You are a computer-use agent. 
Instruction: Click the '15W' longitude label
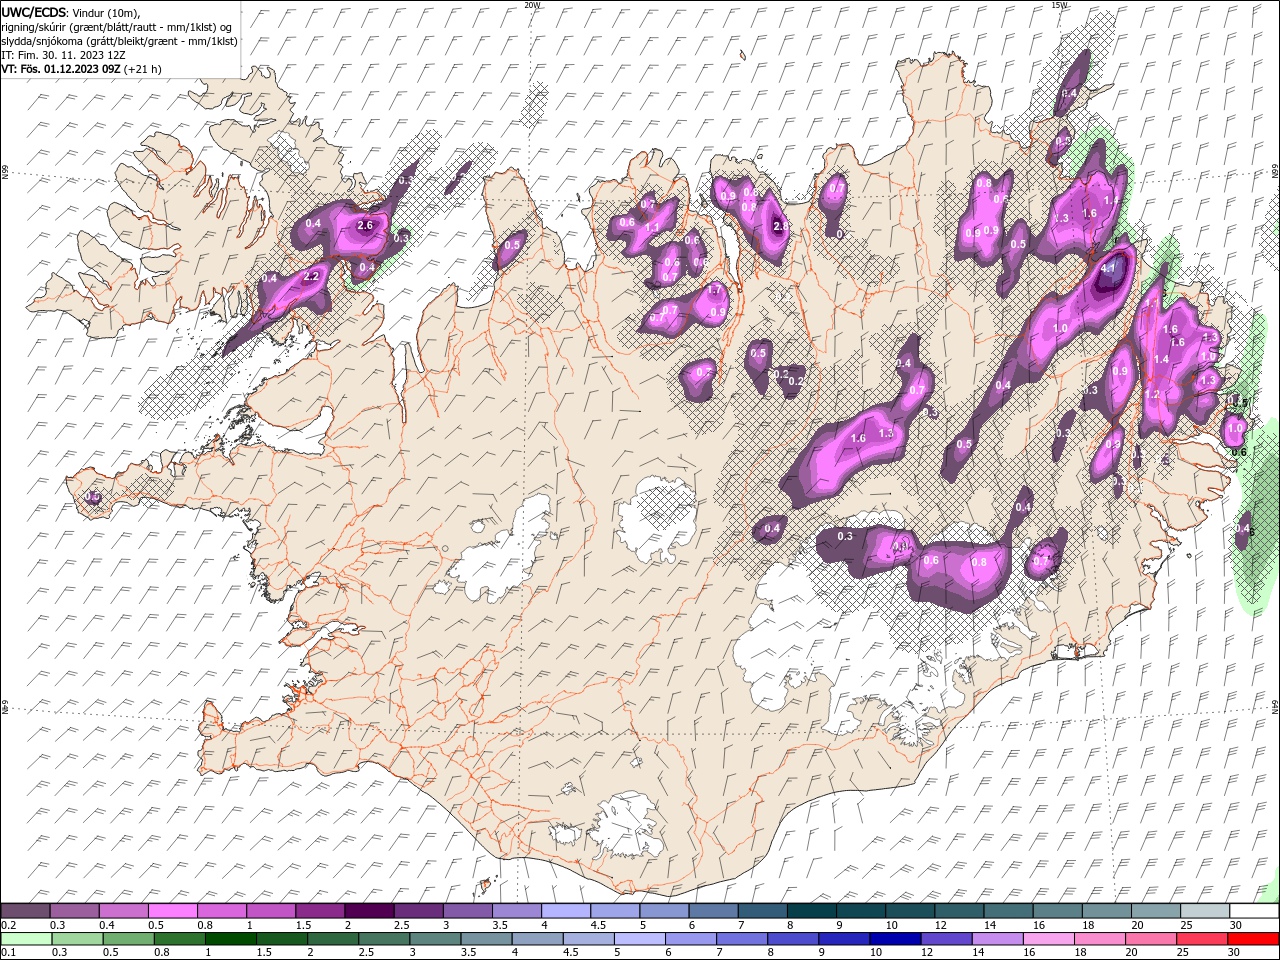pos(1059,5)
